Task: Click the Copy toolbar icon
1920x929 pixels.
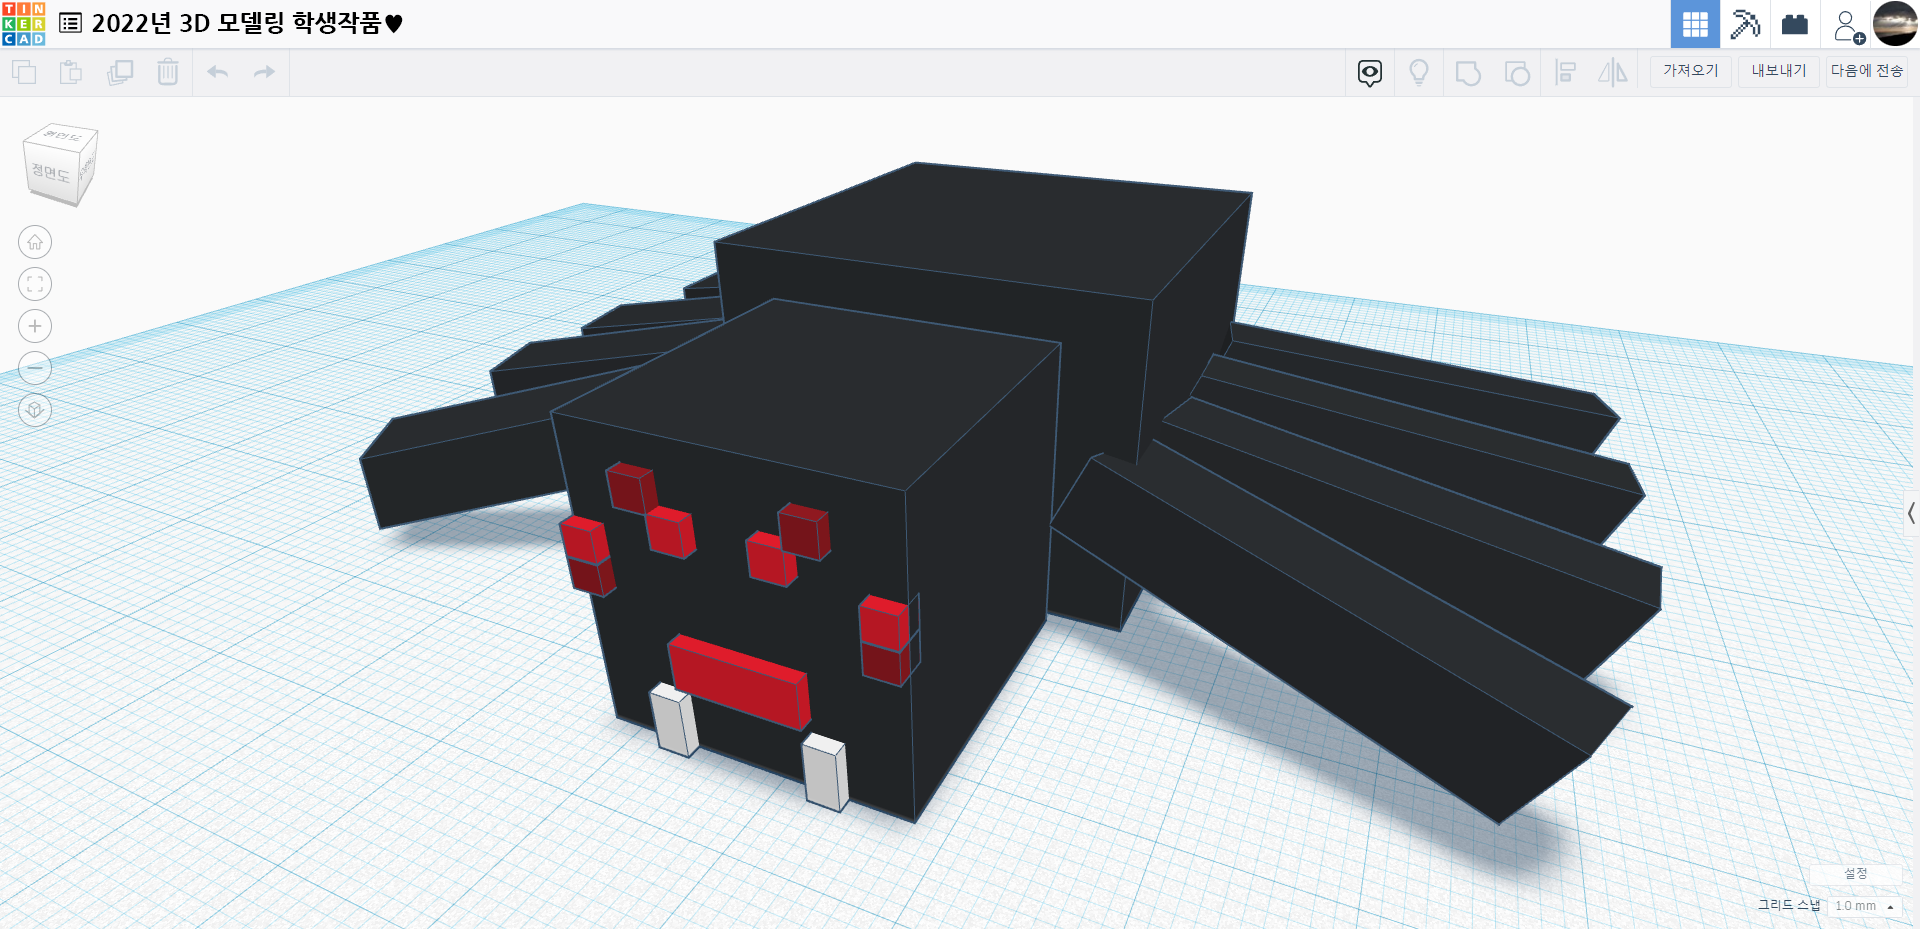Action: (24, 72)
